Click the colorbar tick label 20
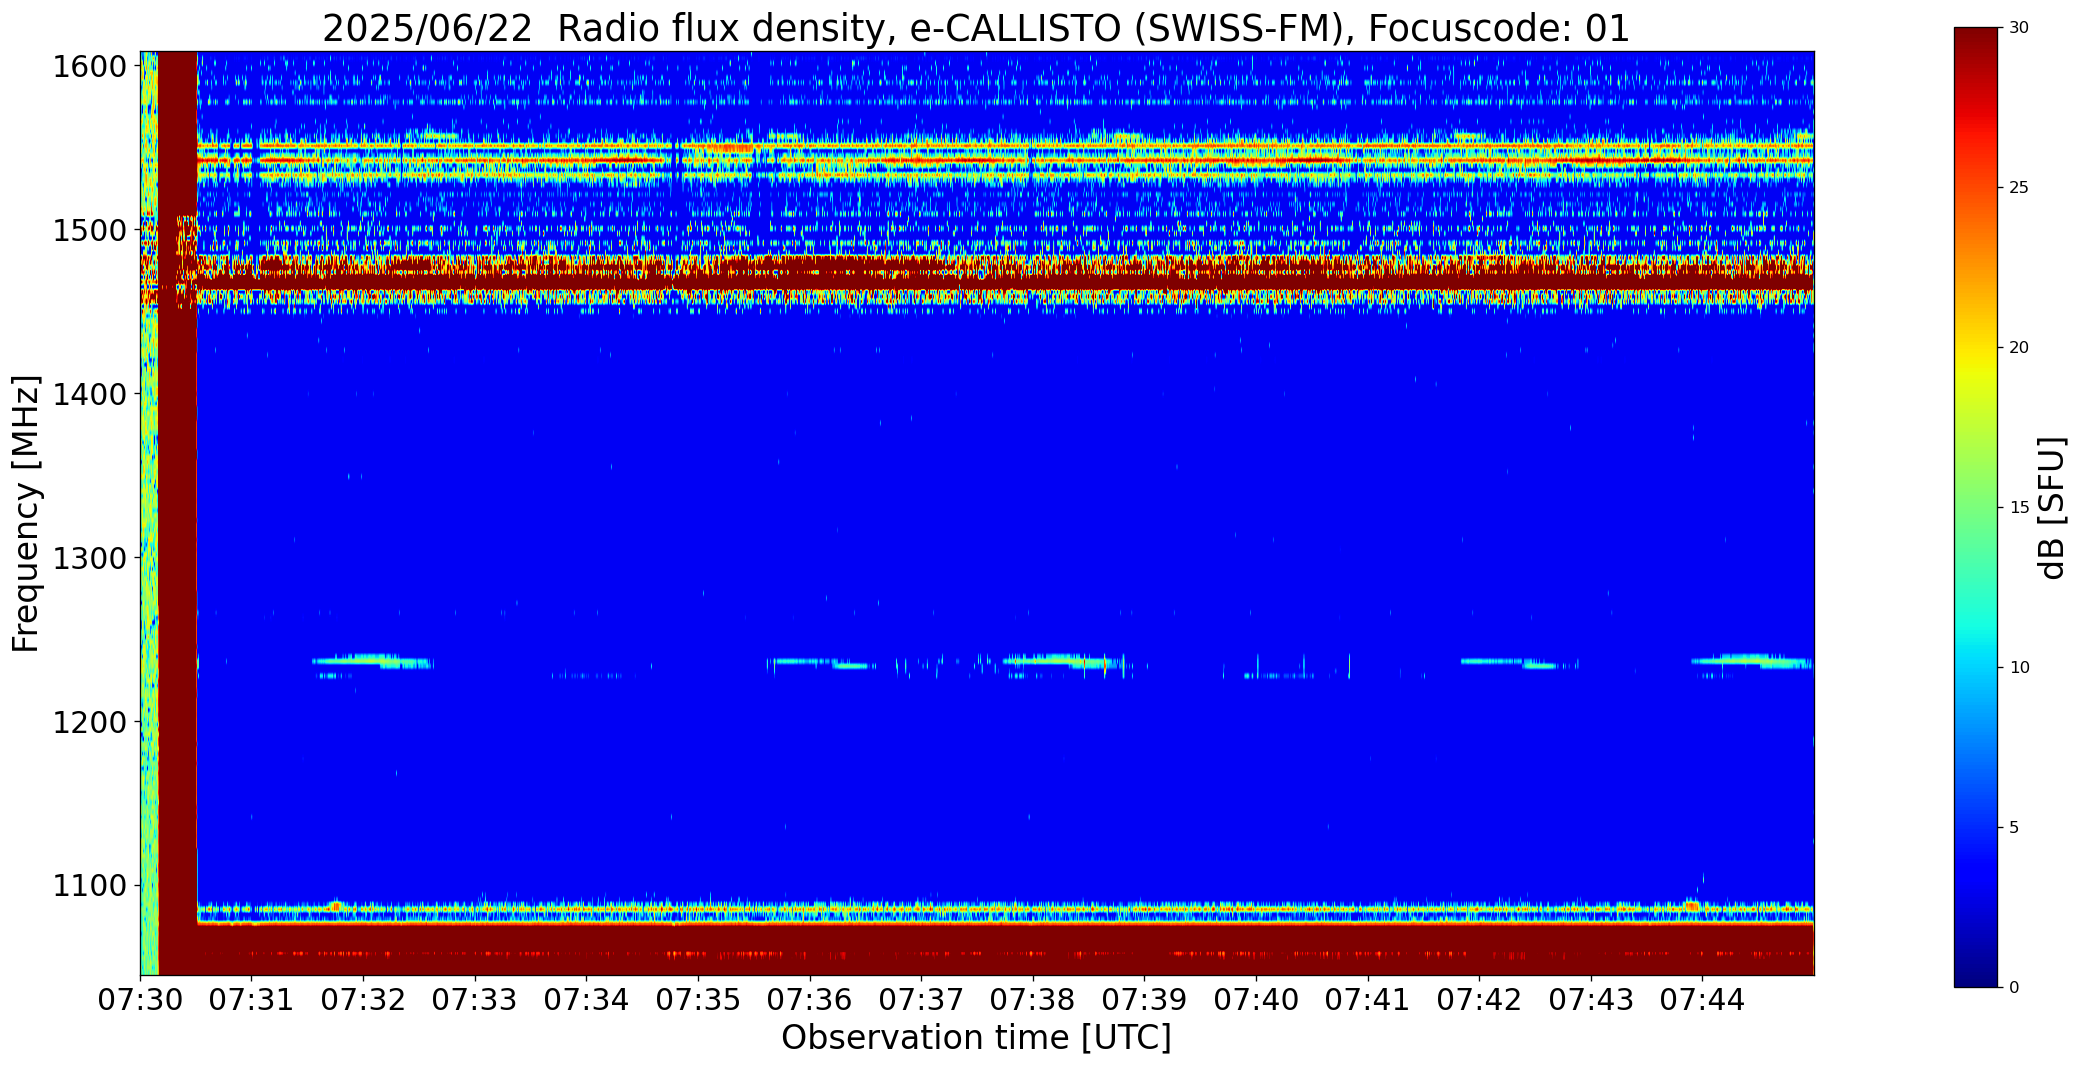 point(2019,348)
